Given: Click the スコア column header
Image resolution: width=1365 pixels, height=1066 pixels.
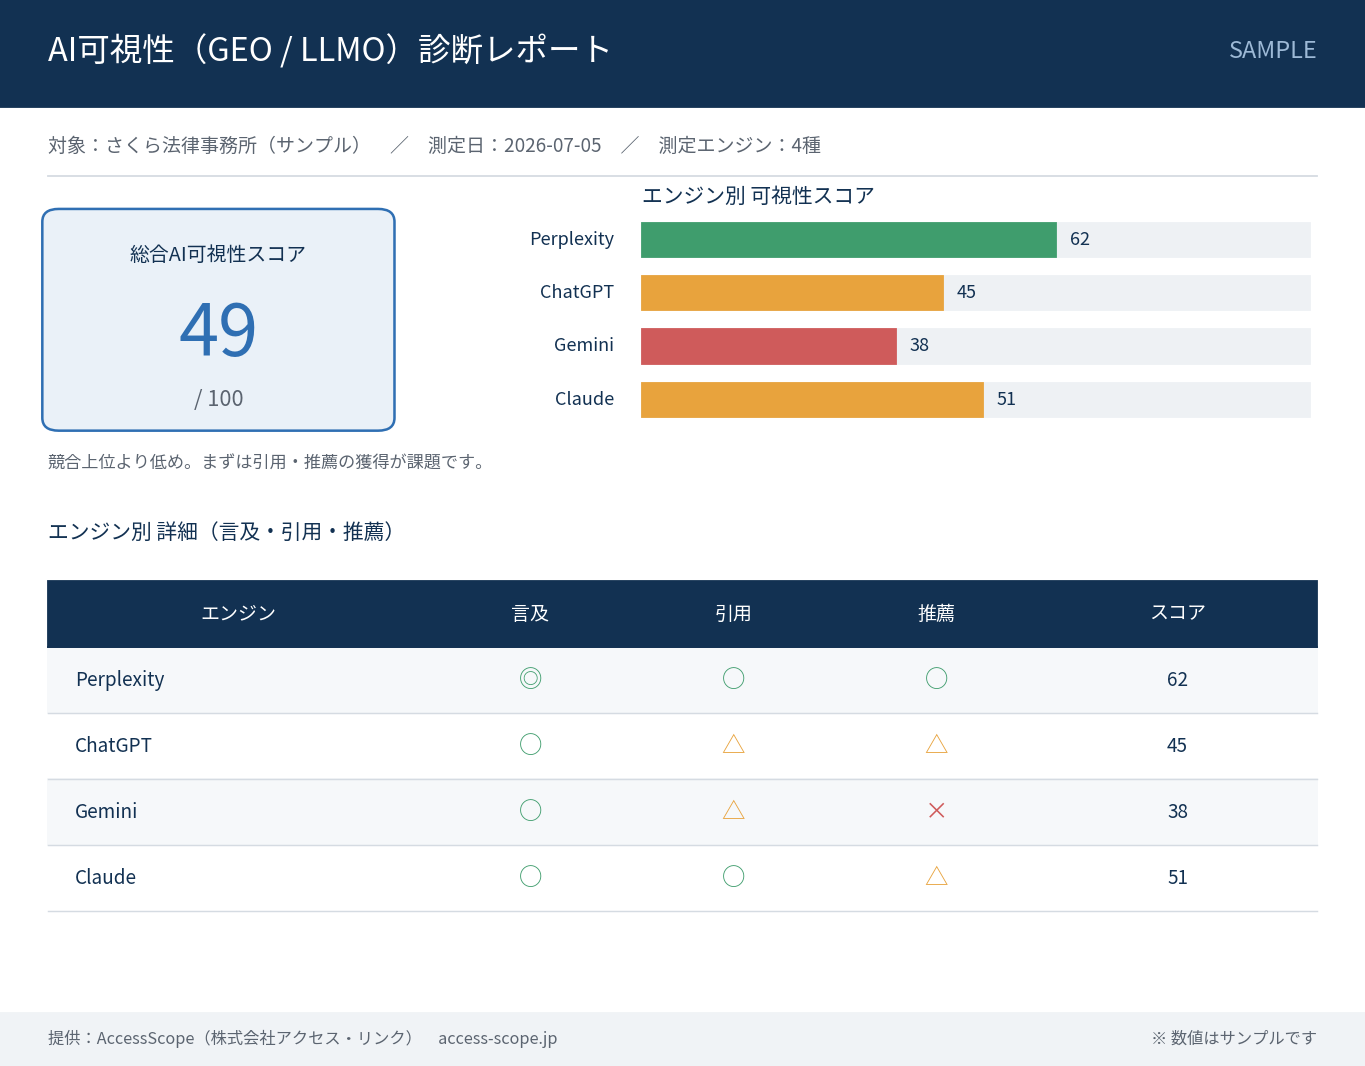Looking at the screenshot, I should (1178, 613).
